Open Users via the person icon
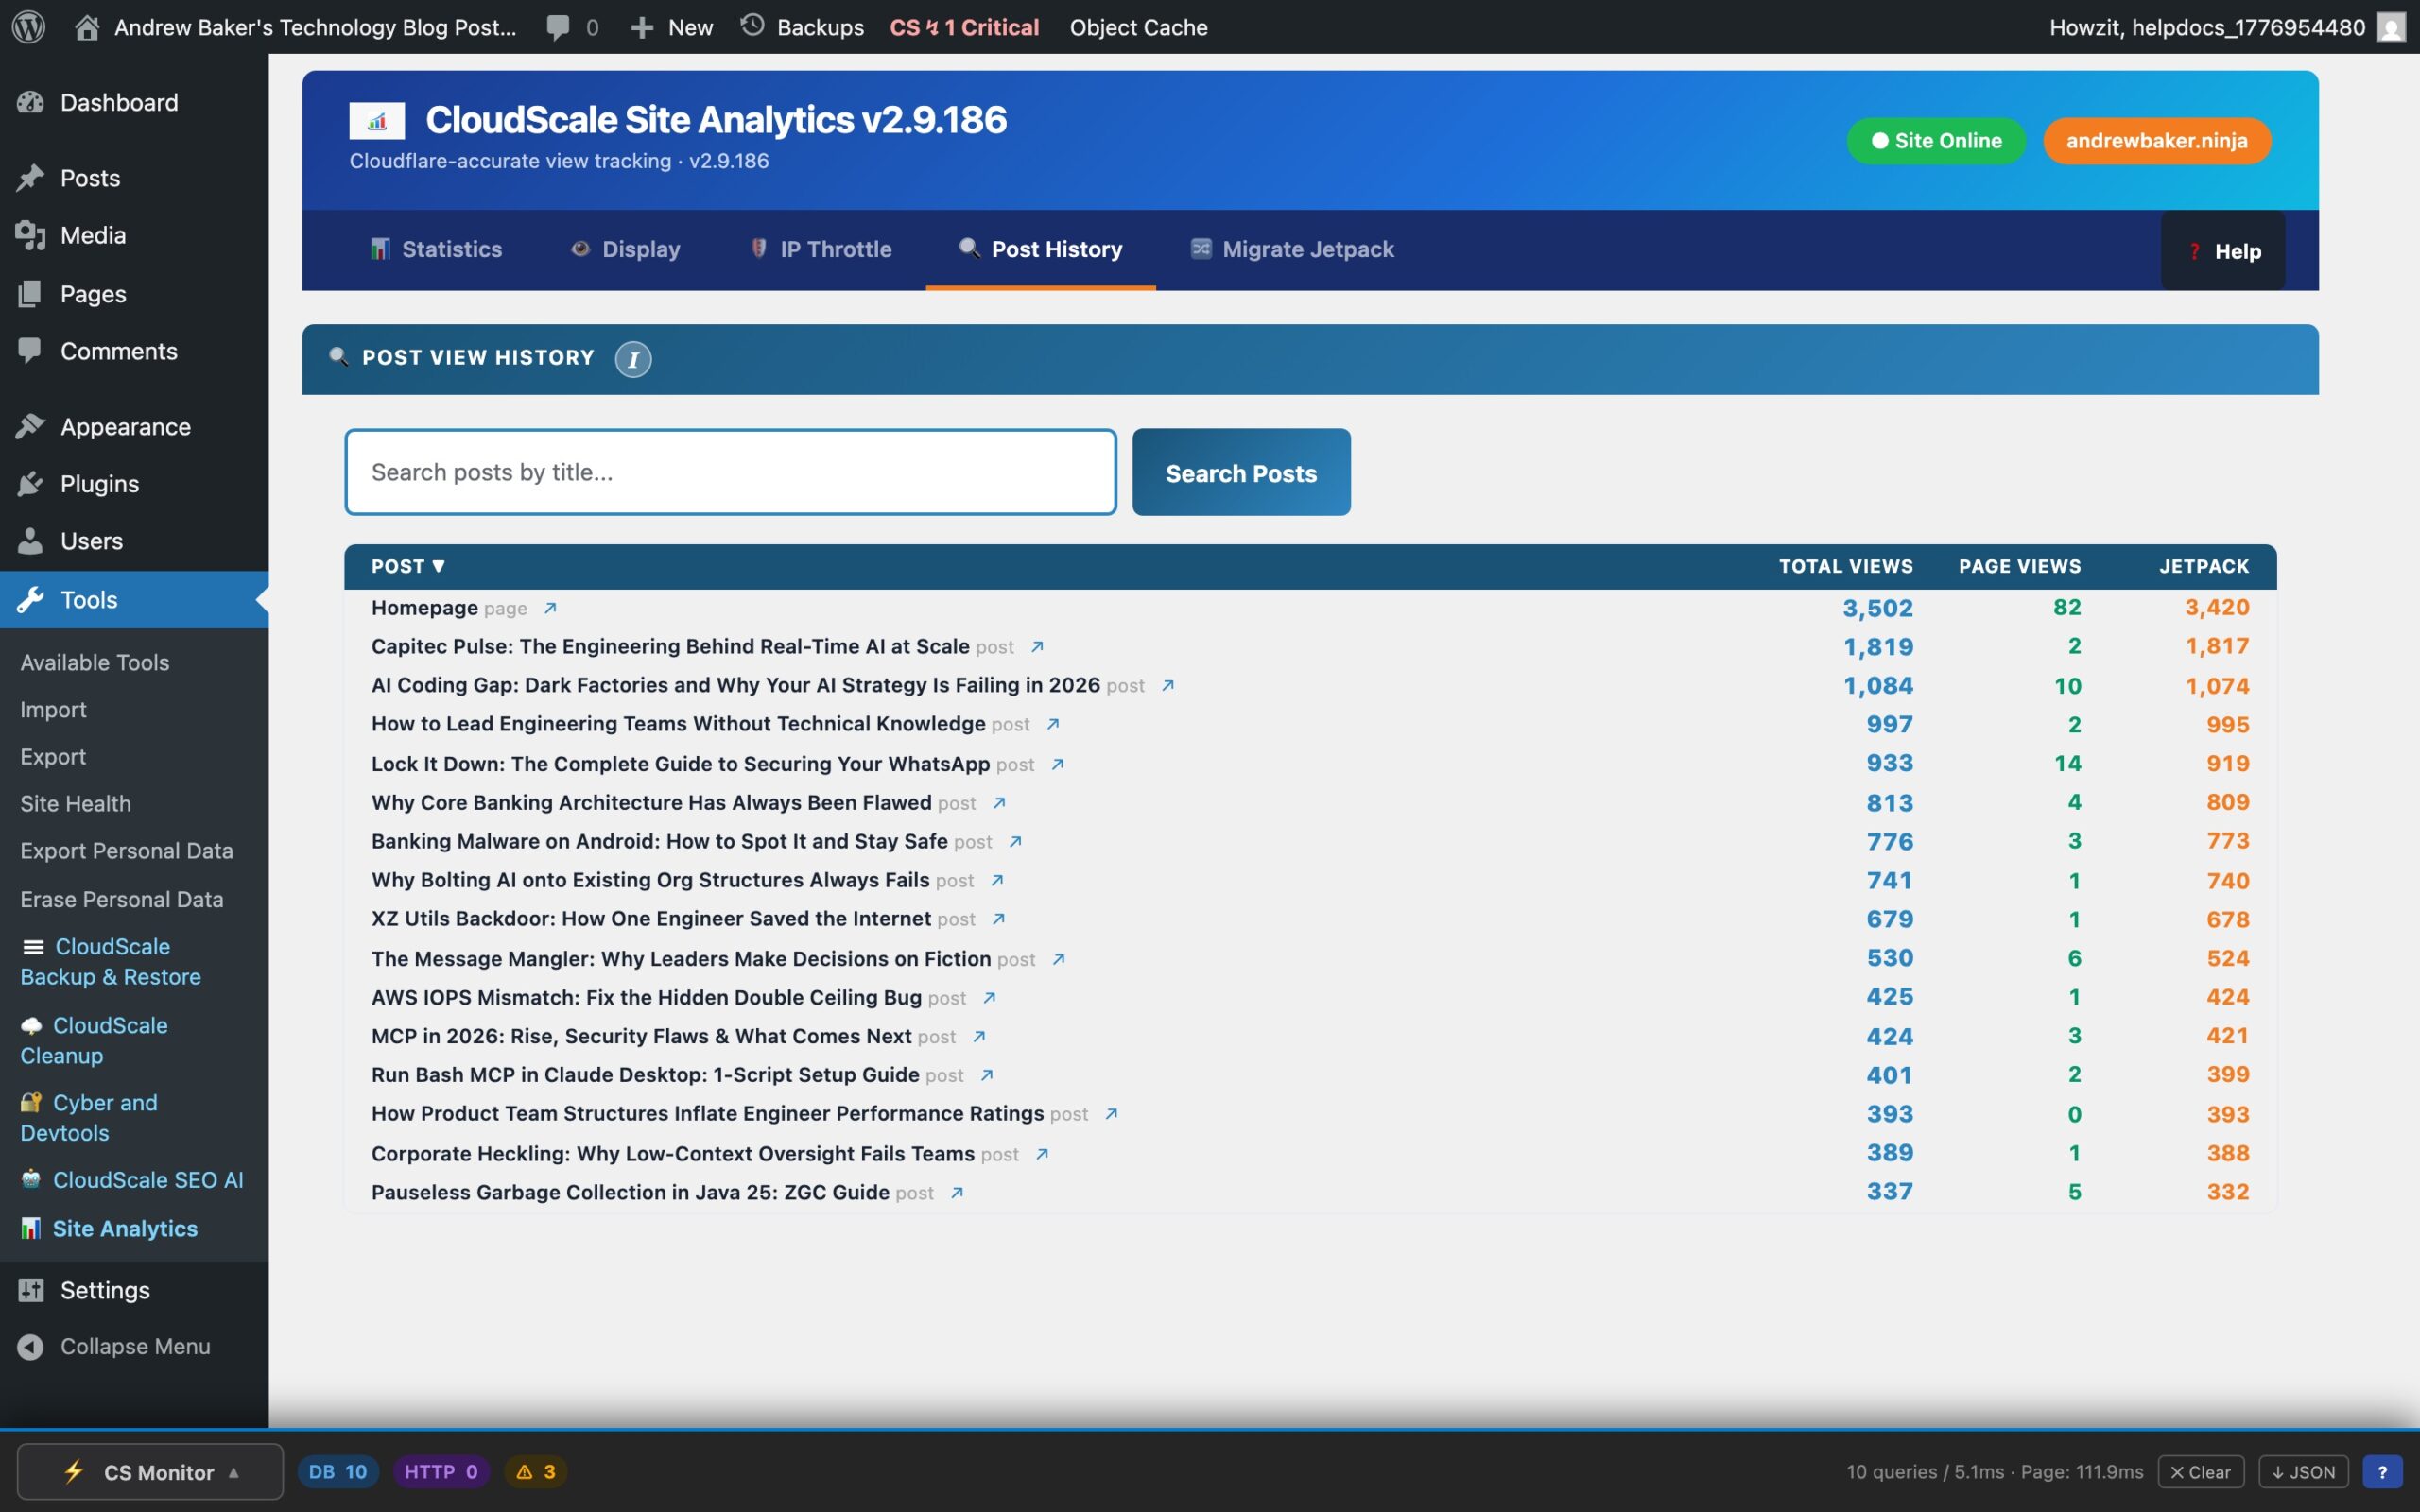Image resolution: width=2420 pixels, height=1512 pixels. pyautogui.click(x=31, y=540)
